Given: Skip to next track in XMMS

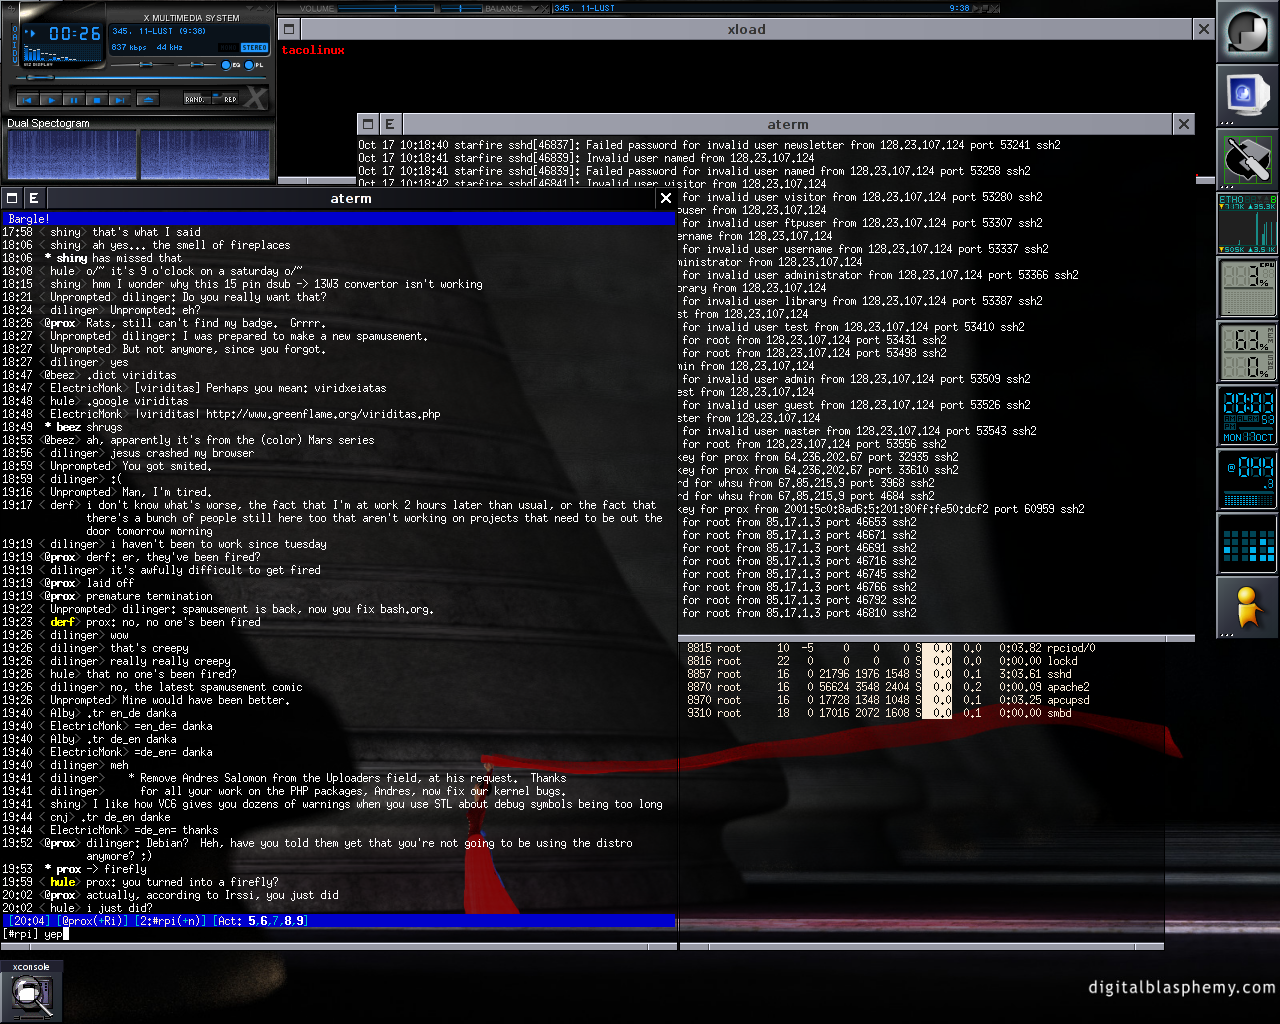Looking at the screenshot, I should 119,99.
